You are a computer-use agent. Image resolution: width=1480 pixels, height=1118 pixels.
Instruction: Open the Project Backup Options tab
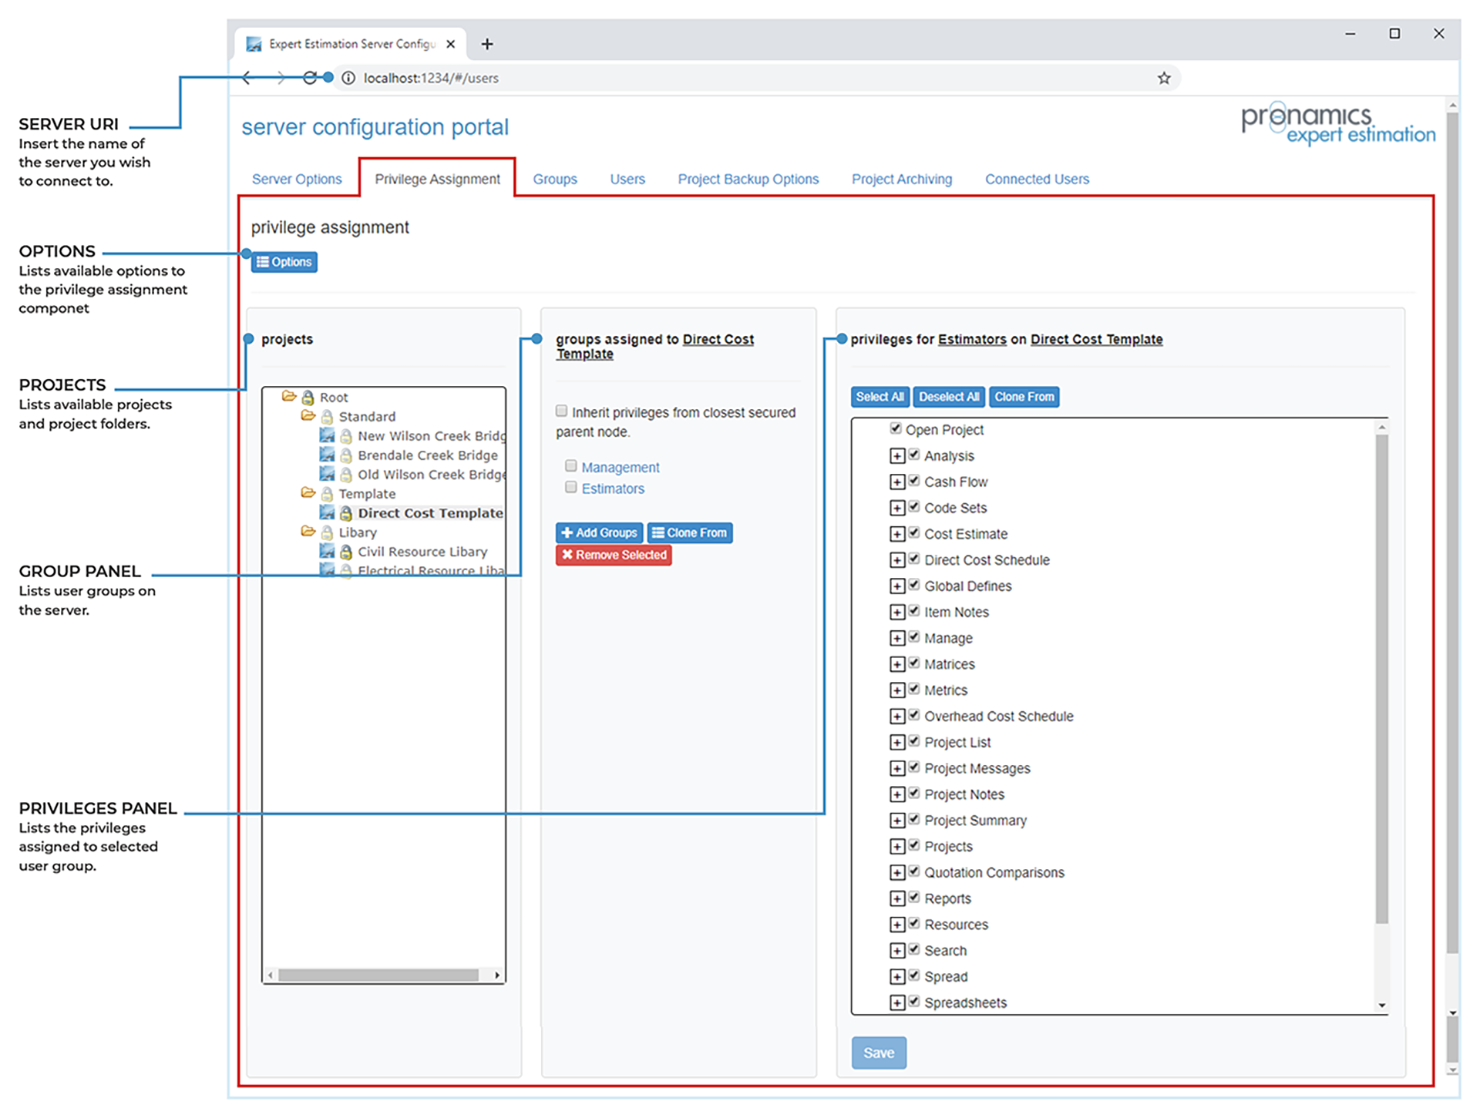[x=748, y=179]
